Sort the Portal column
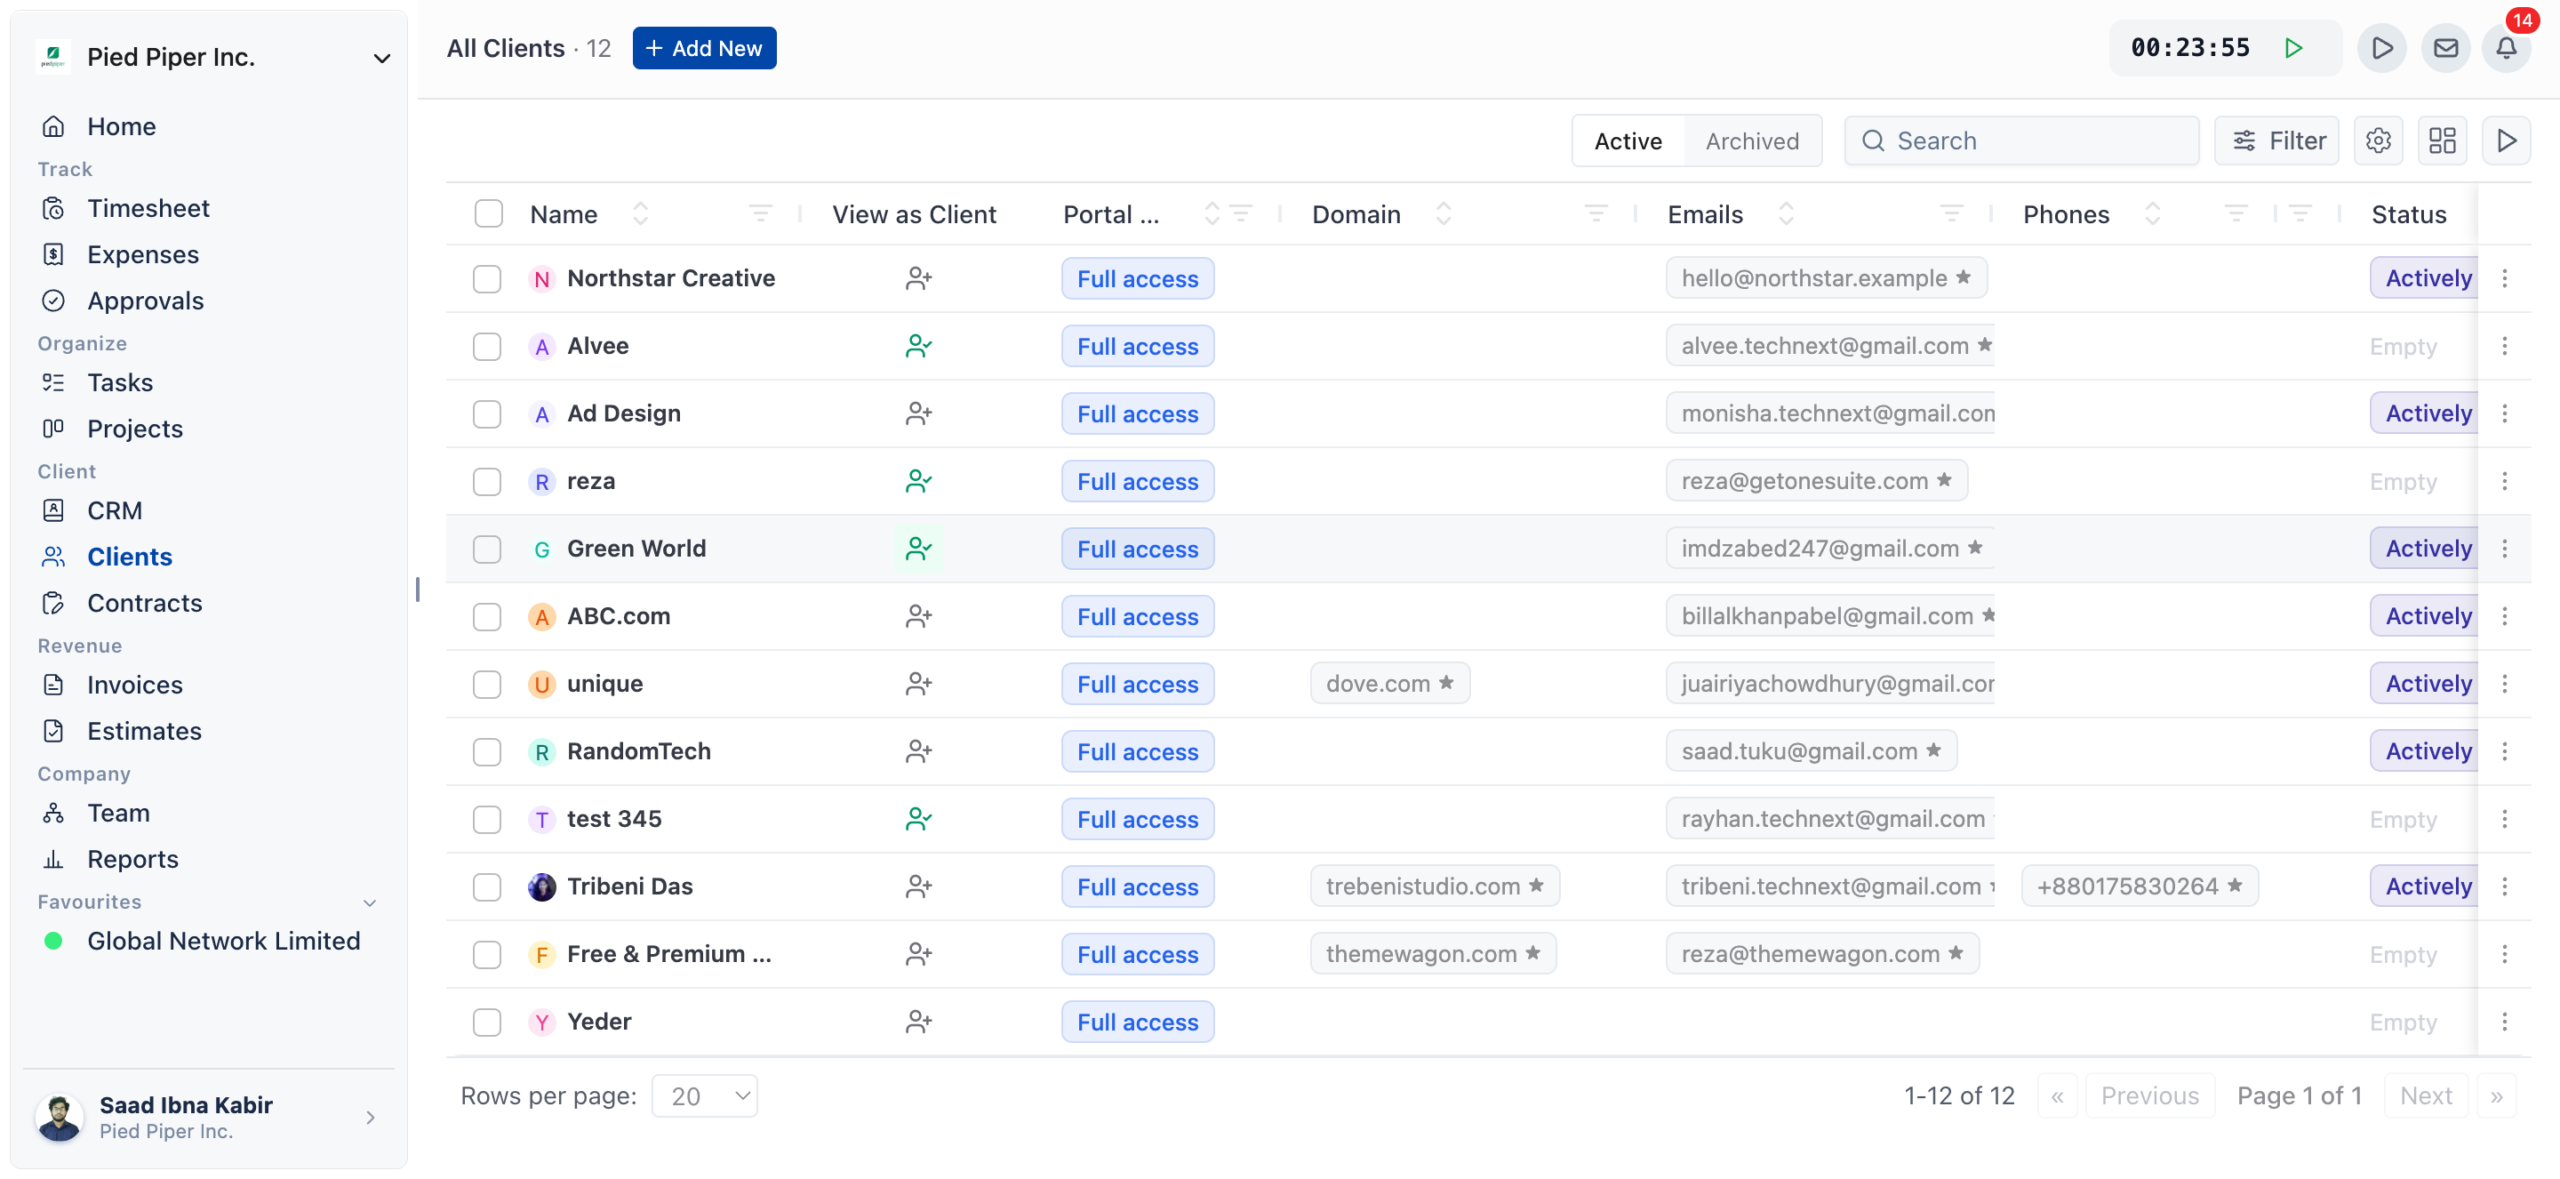2560x1179 pixels. pos(1211,214)
